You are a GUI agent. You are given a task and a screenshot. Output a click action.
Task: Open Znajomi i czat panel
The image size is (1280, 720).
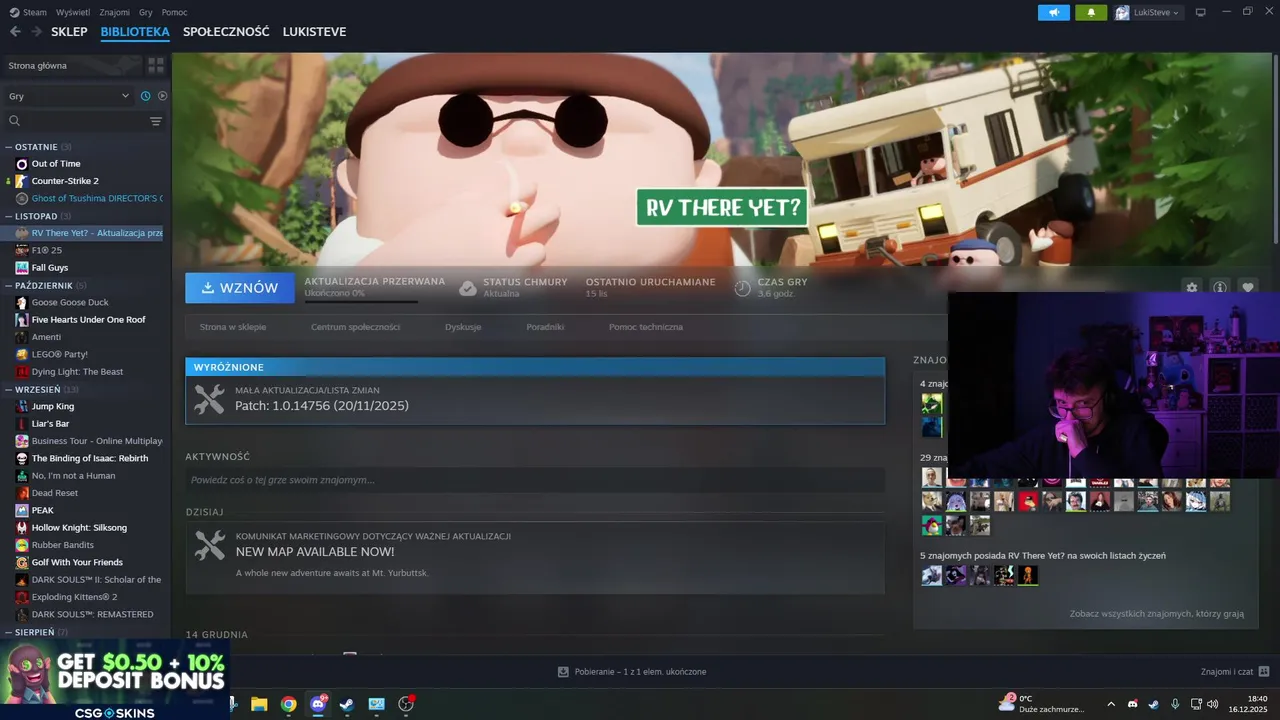(1235, 671)
